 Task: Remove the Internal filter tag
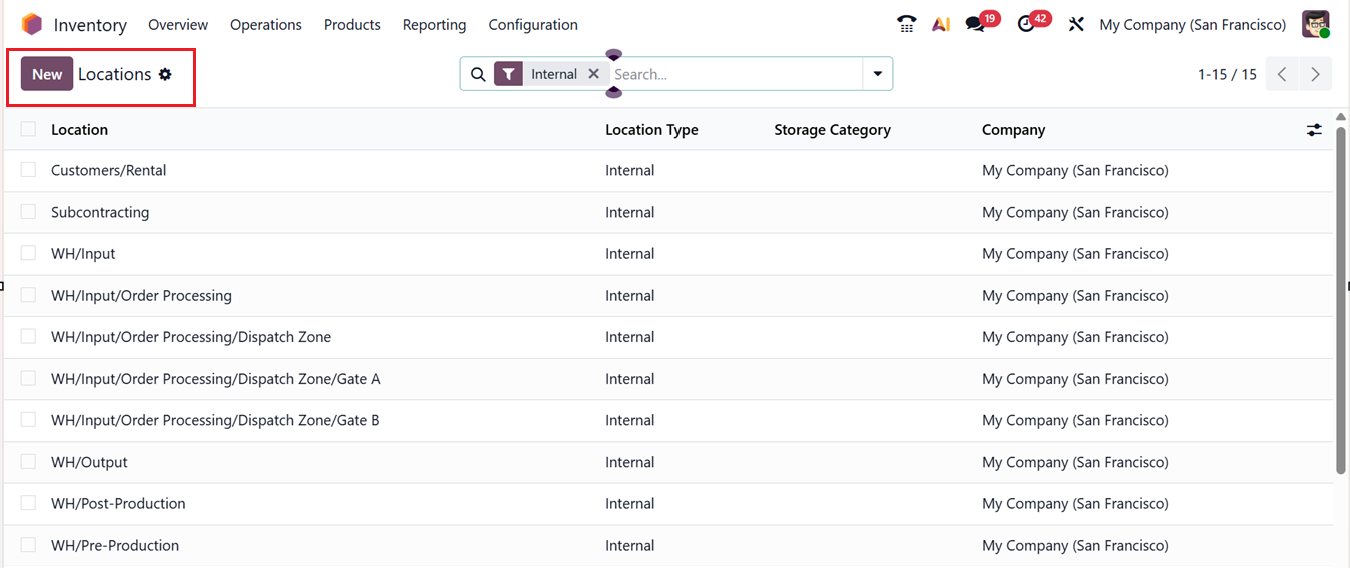(x=593, y=74)
